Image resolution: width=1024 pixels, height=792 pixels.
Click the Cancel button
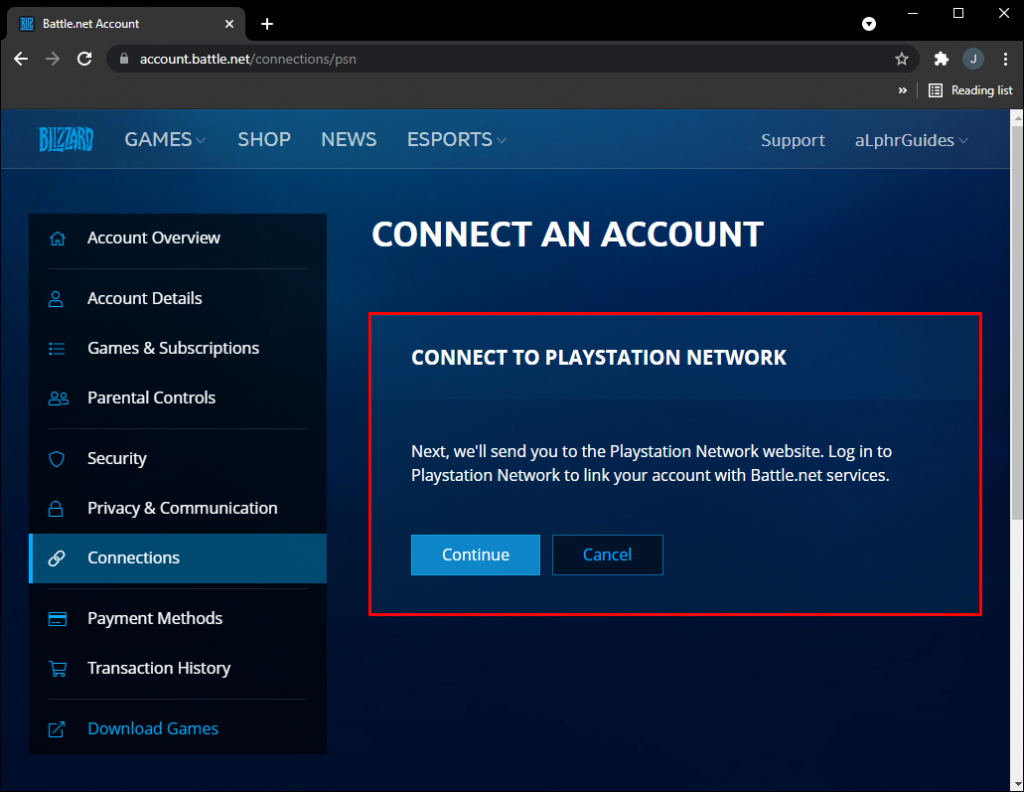607,554
